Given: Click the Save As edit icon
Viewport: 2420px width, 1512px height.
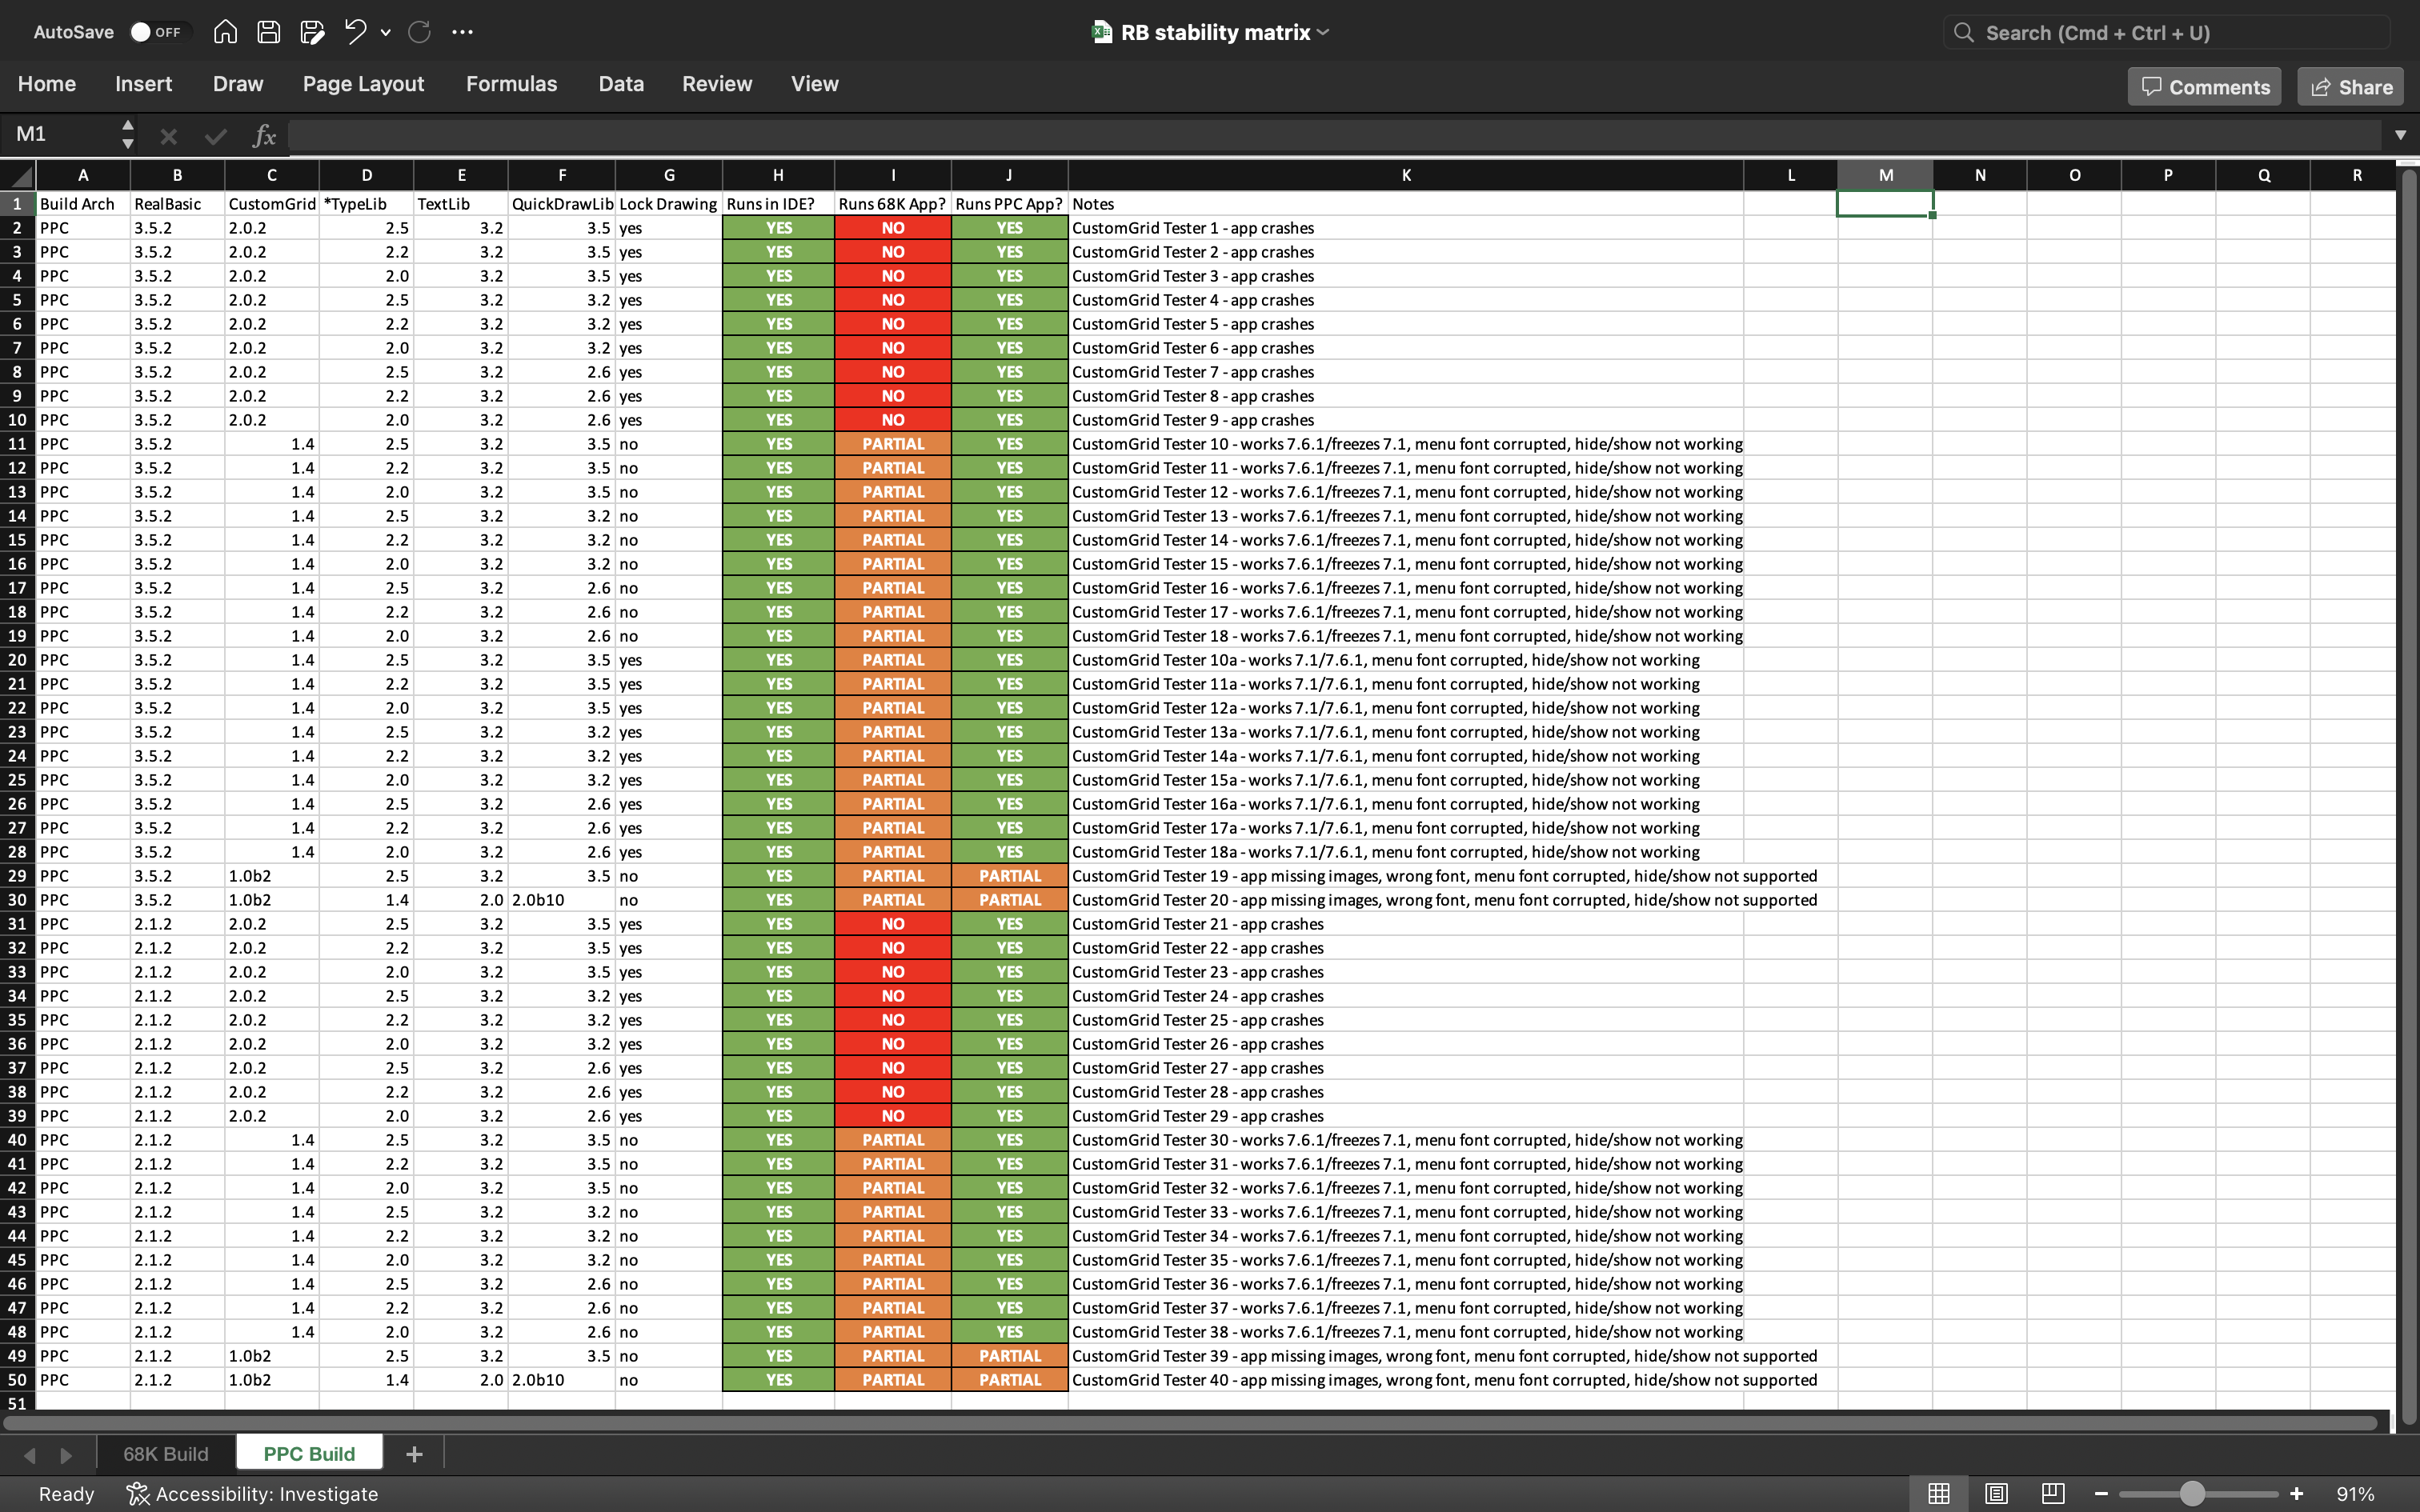Looking at the screenshot, I should pos(312,32).
